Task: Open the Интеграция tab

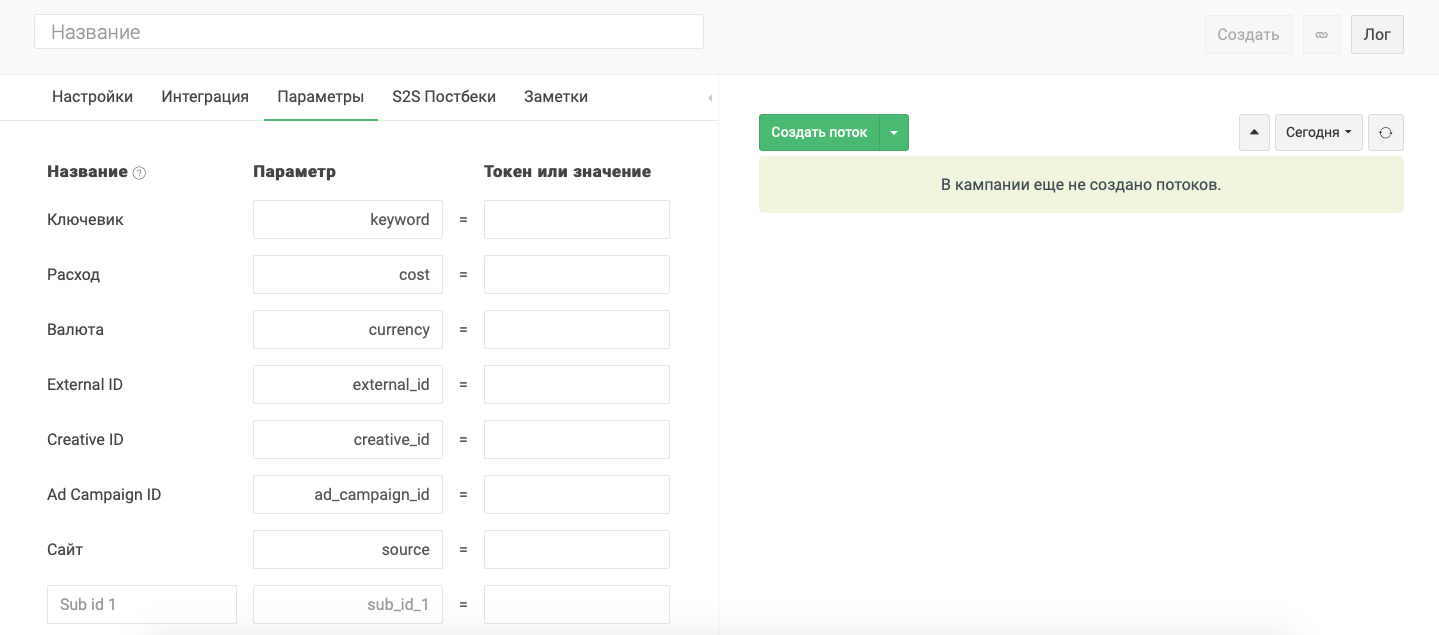Action: pos(205,97)
